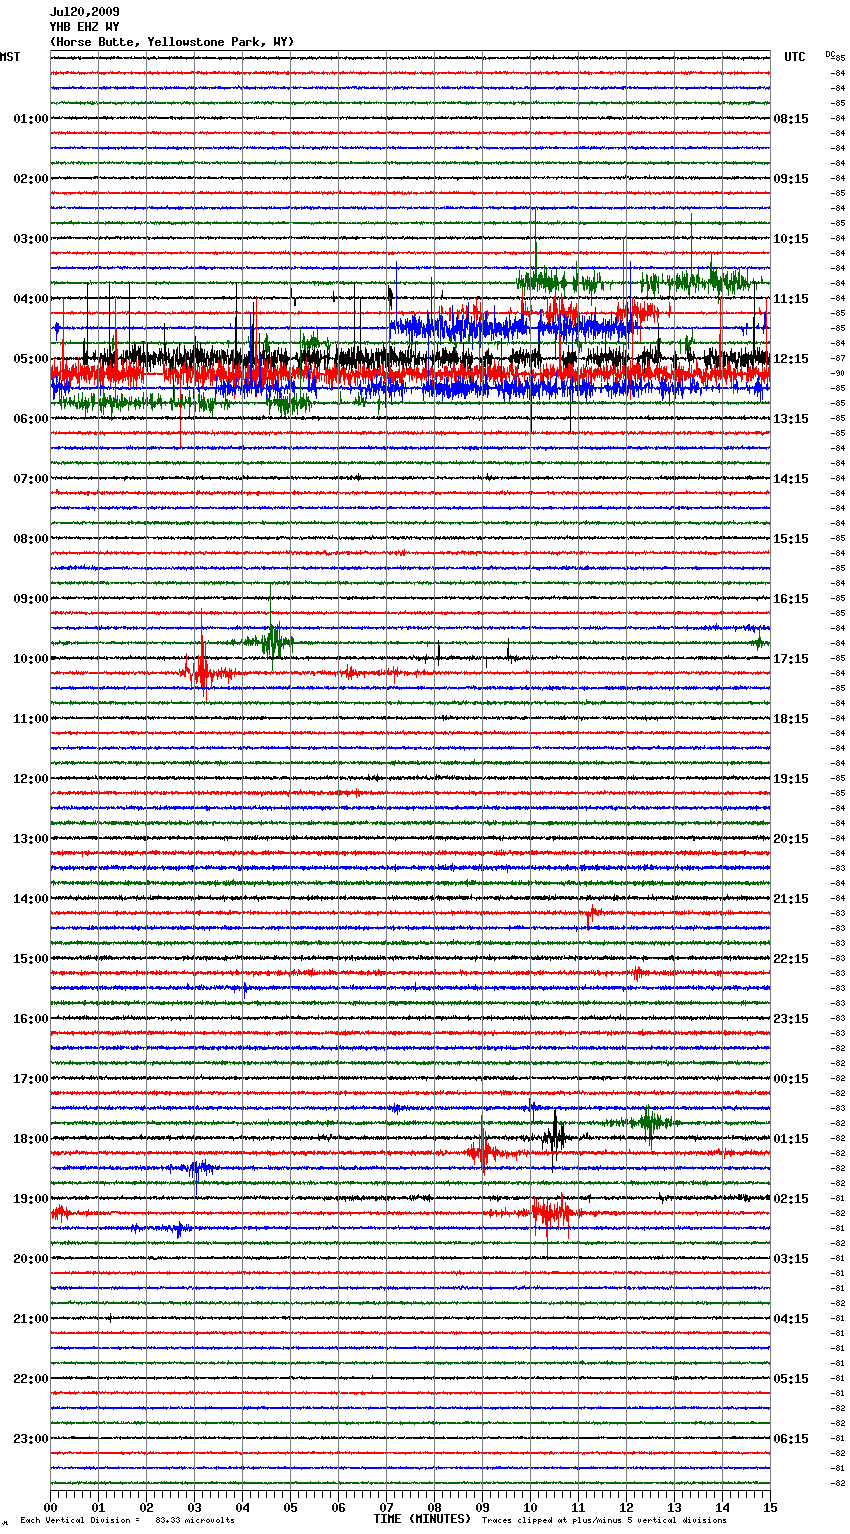Click the MST time label "16:00"
850x1534 pixels.
31,1019
